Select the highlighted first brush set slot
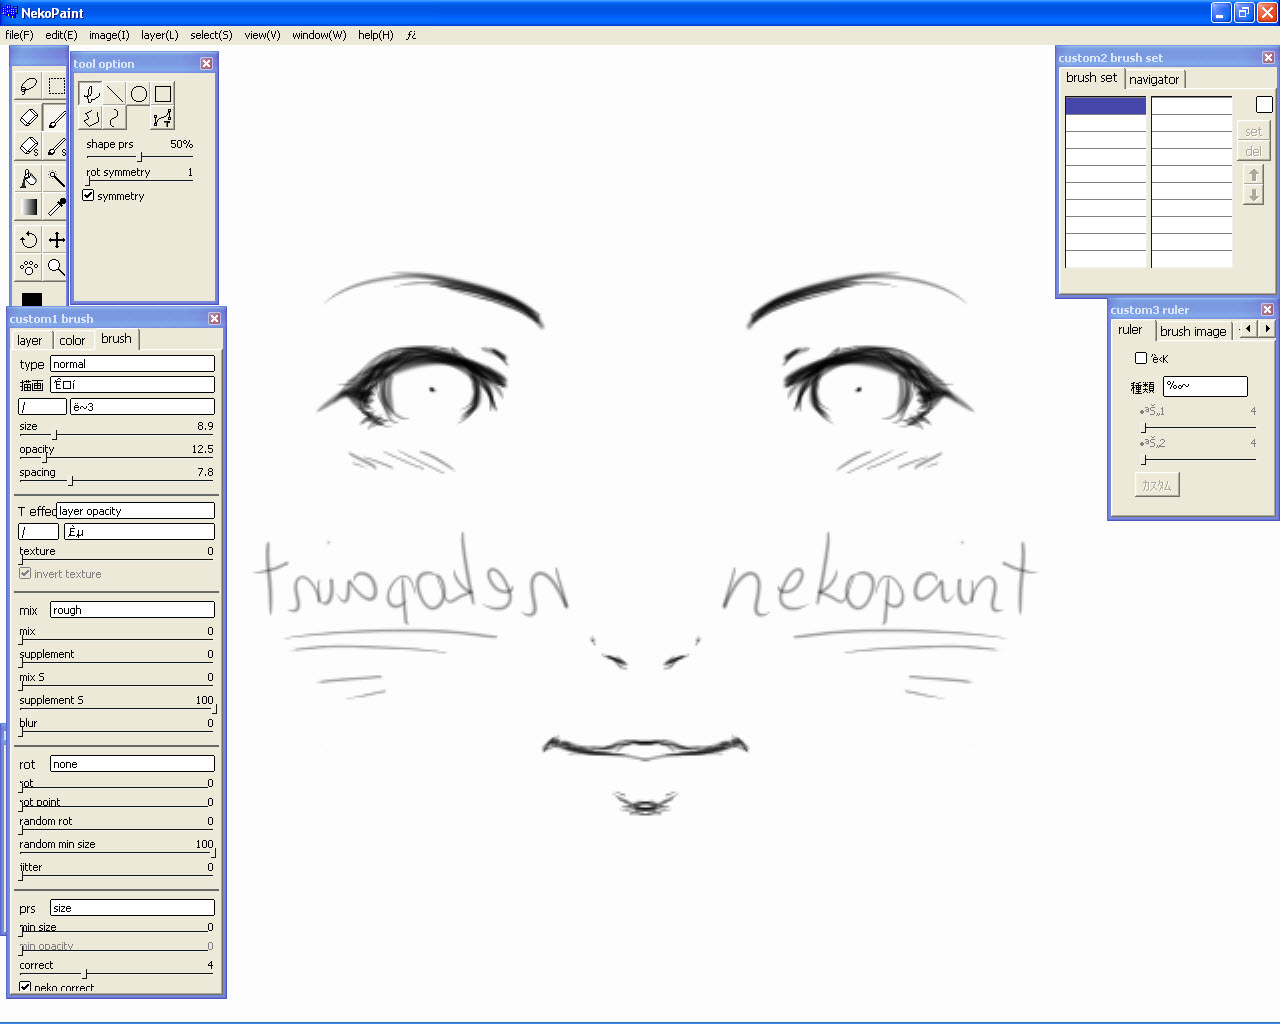Viewport: 1280px width, 1024px height. tap(1105, 105)
